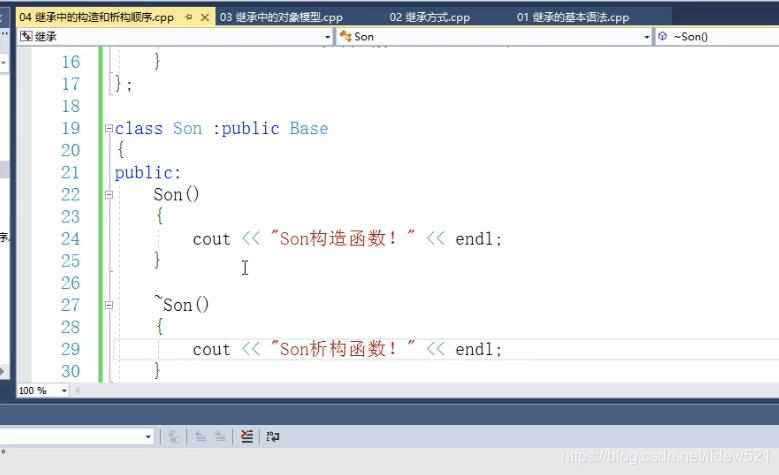Close the 04 继承中的构造和析构顺序.cpp tab

[205, 17]
